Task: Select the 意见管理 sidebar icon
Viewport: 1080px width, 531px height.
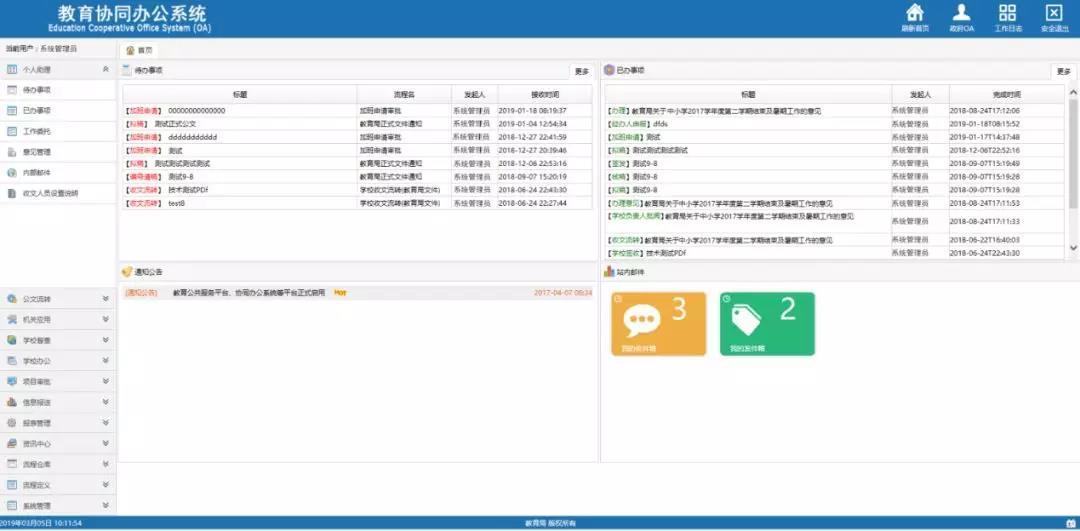Action: pyautogui.click(x=12, y=152)
